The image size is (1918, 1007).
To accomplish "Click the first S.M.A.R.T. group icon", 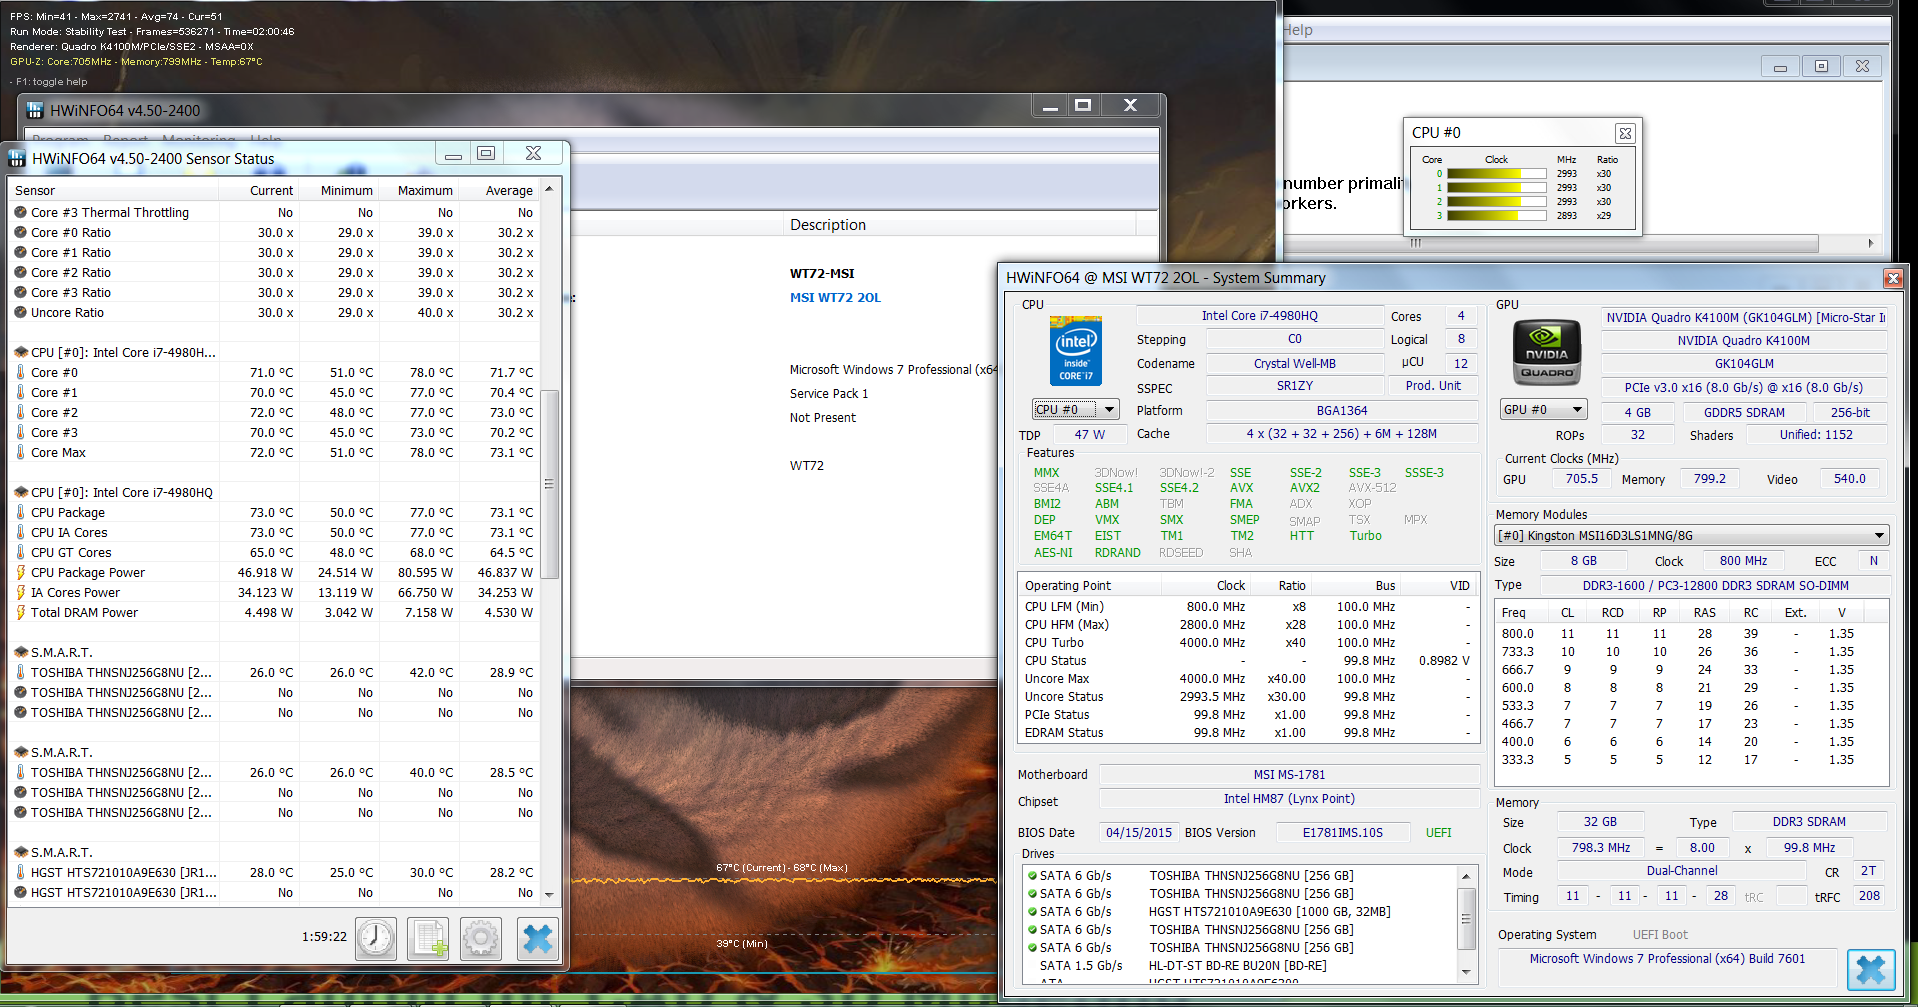I will click(x=20, y=652).
